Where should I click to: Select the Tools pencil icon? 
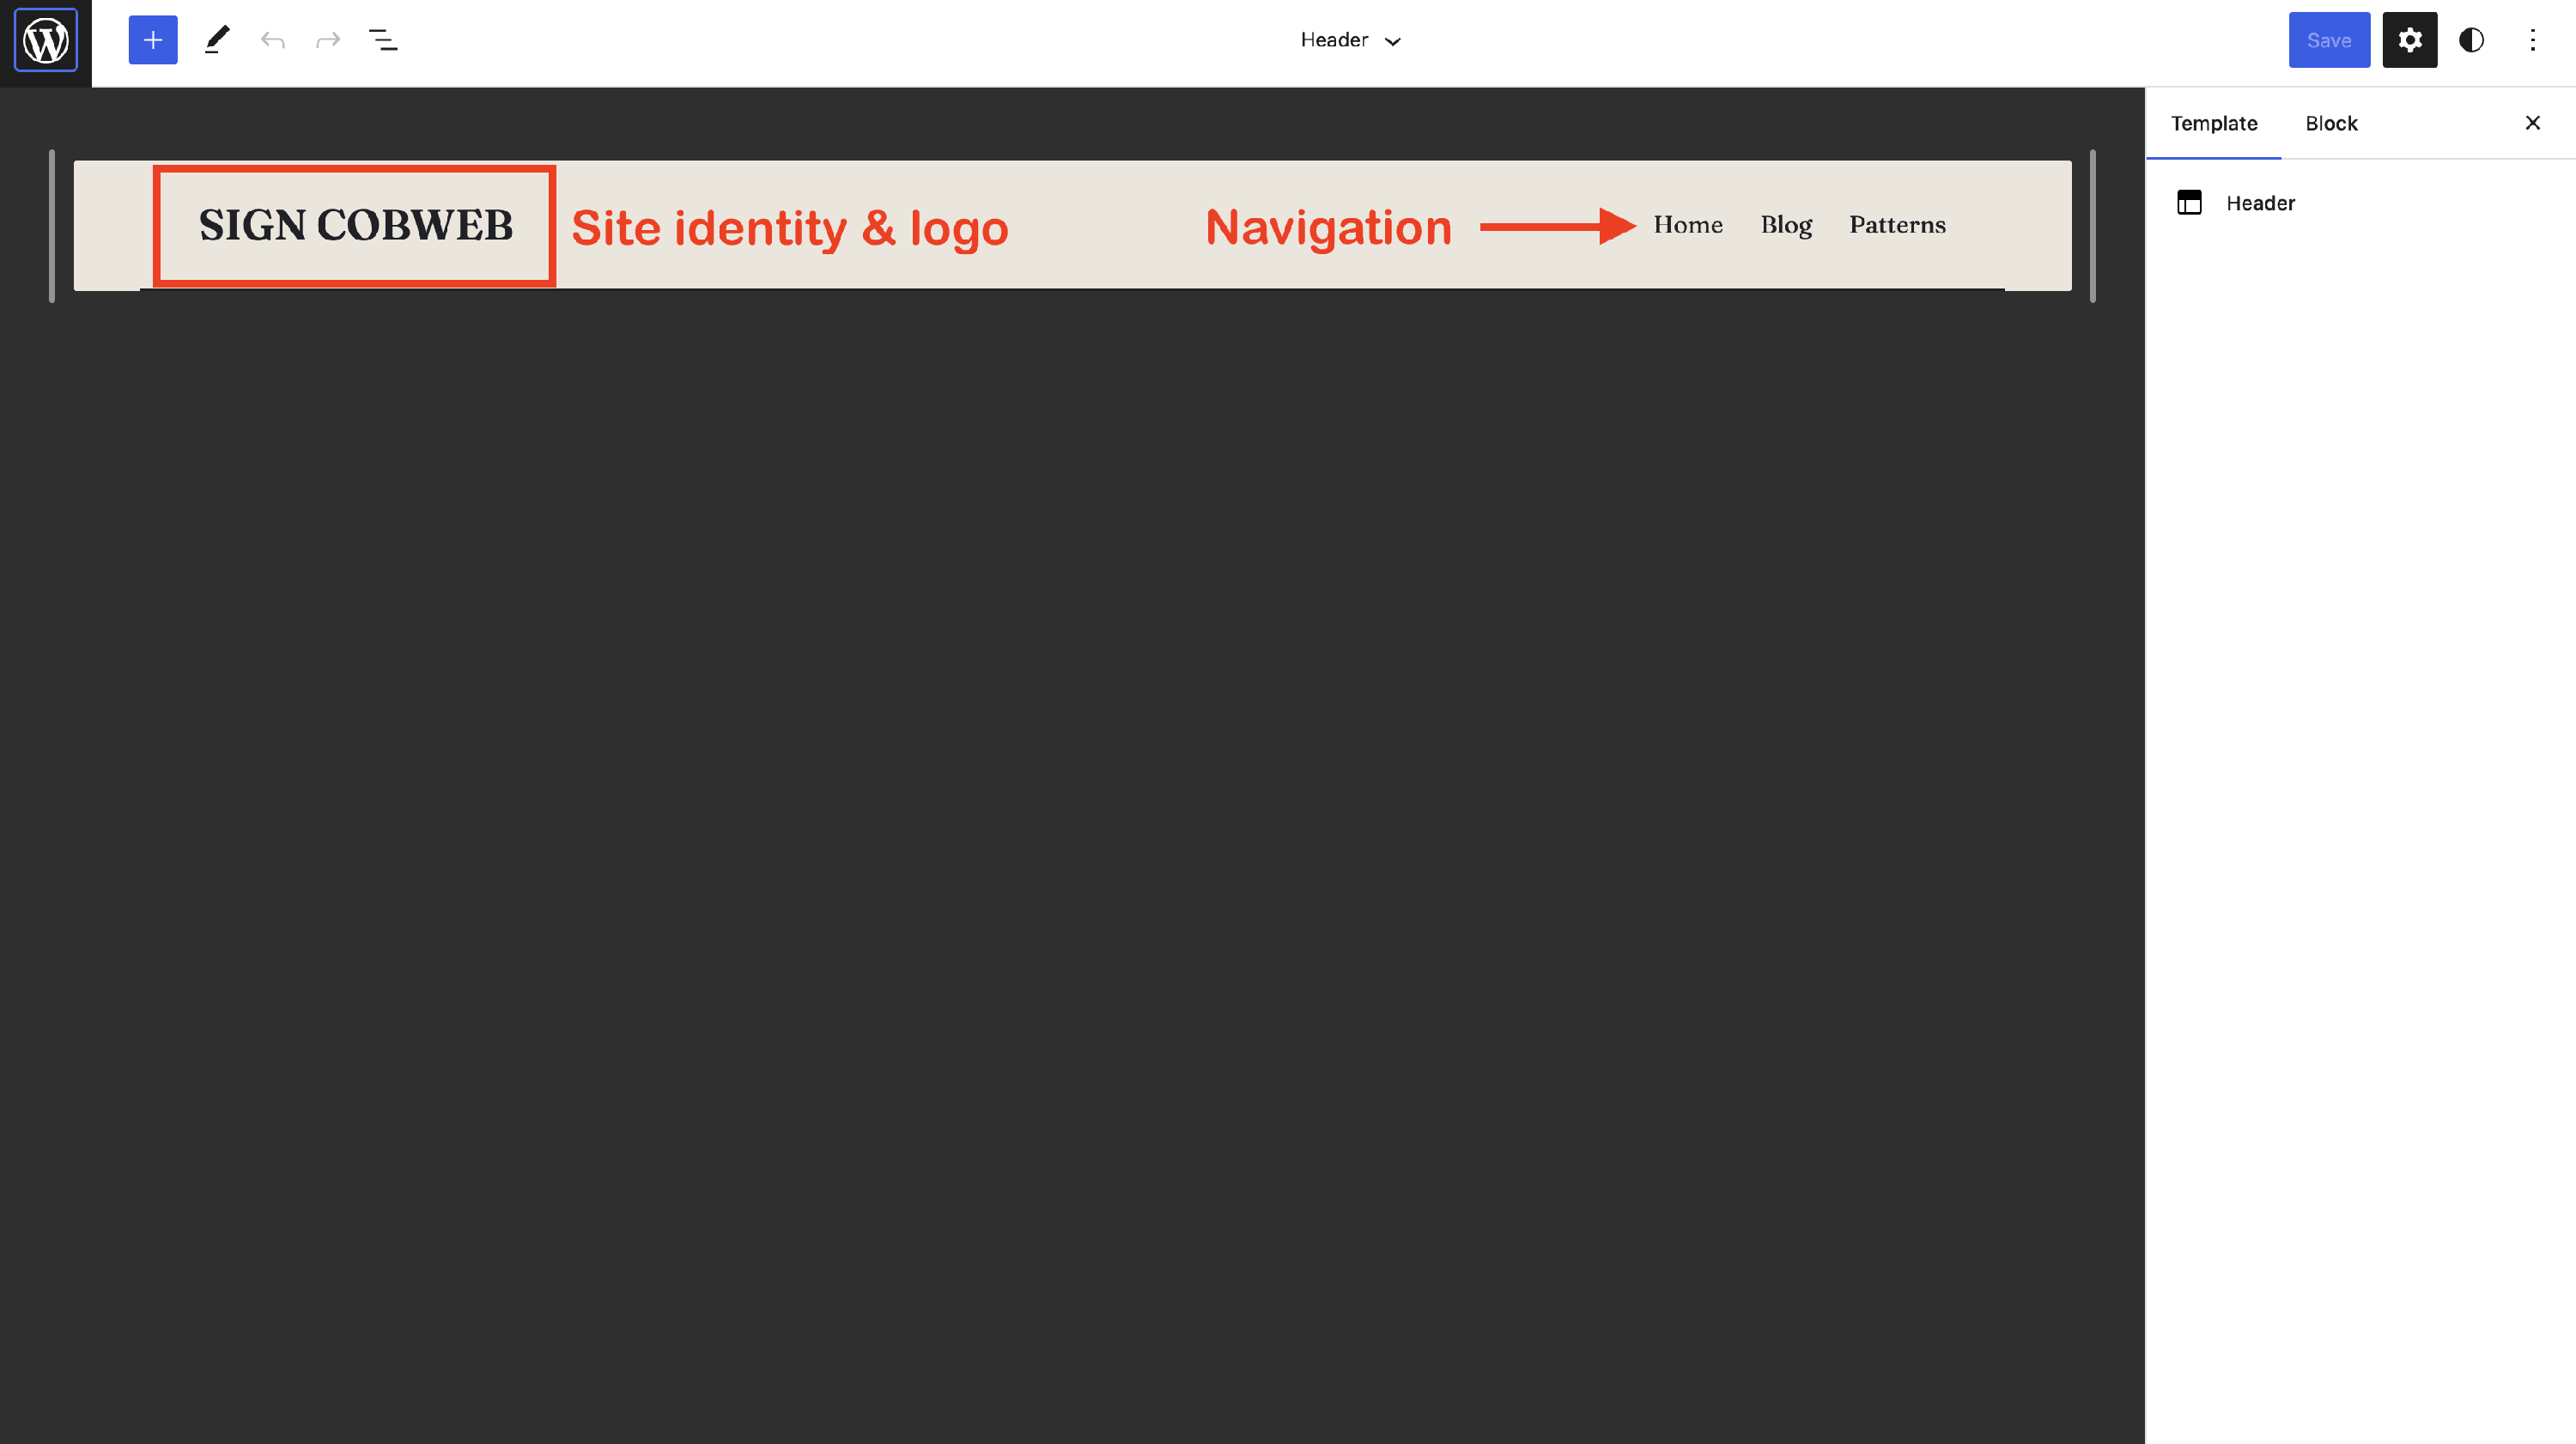click(x=217, y=40)
